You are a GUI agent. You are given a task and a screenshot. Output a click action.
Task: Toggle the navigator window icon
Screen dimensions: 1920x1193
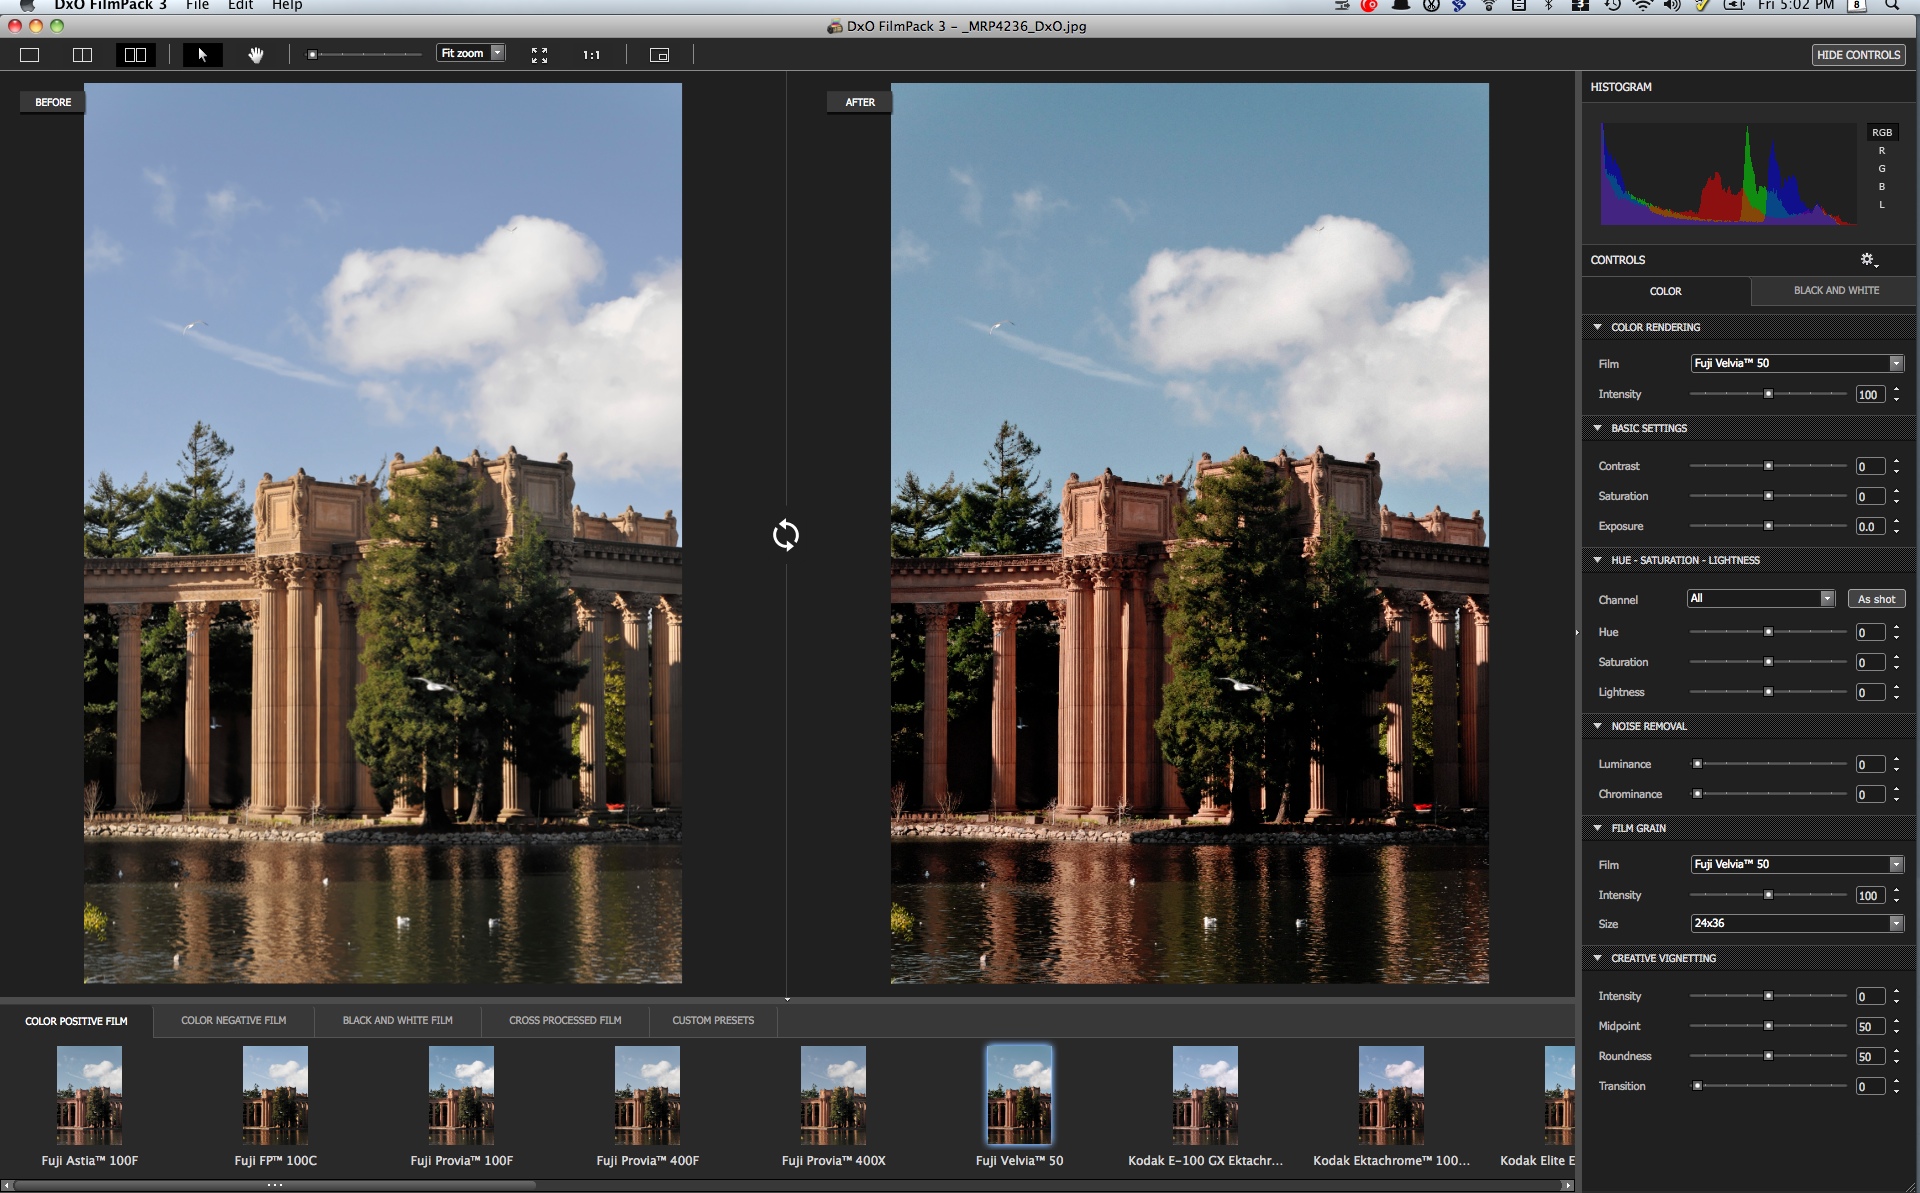[x=659, y=55]
